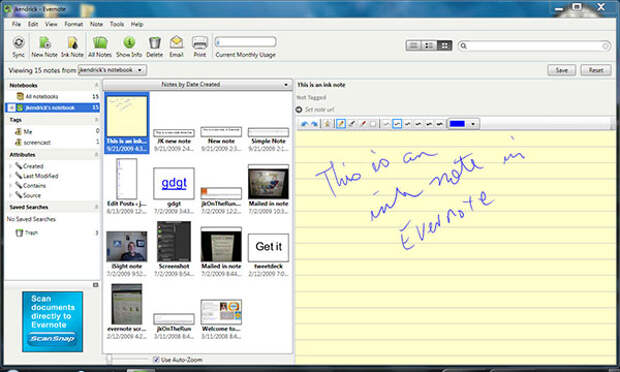Click the Reset button

595,70
